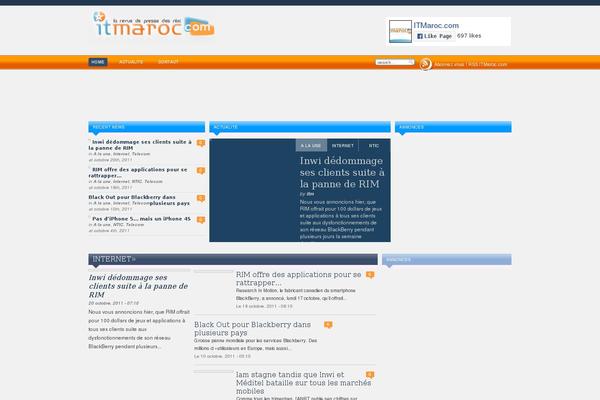This screenshot has width=600, height=400.
Task: Select the "A LA UNE" slider tab
Action: tap(311, 146)
